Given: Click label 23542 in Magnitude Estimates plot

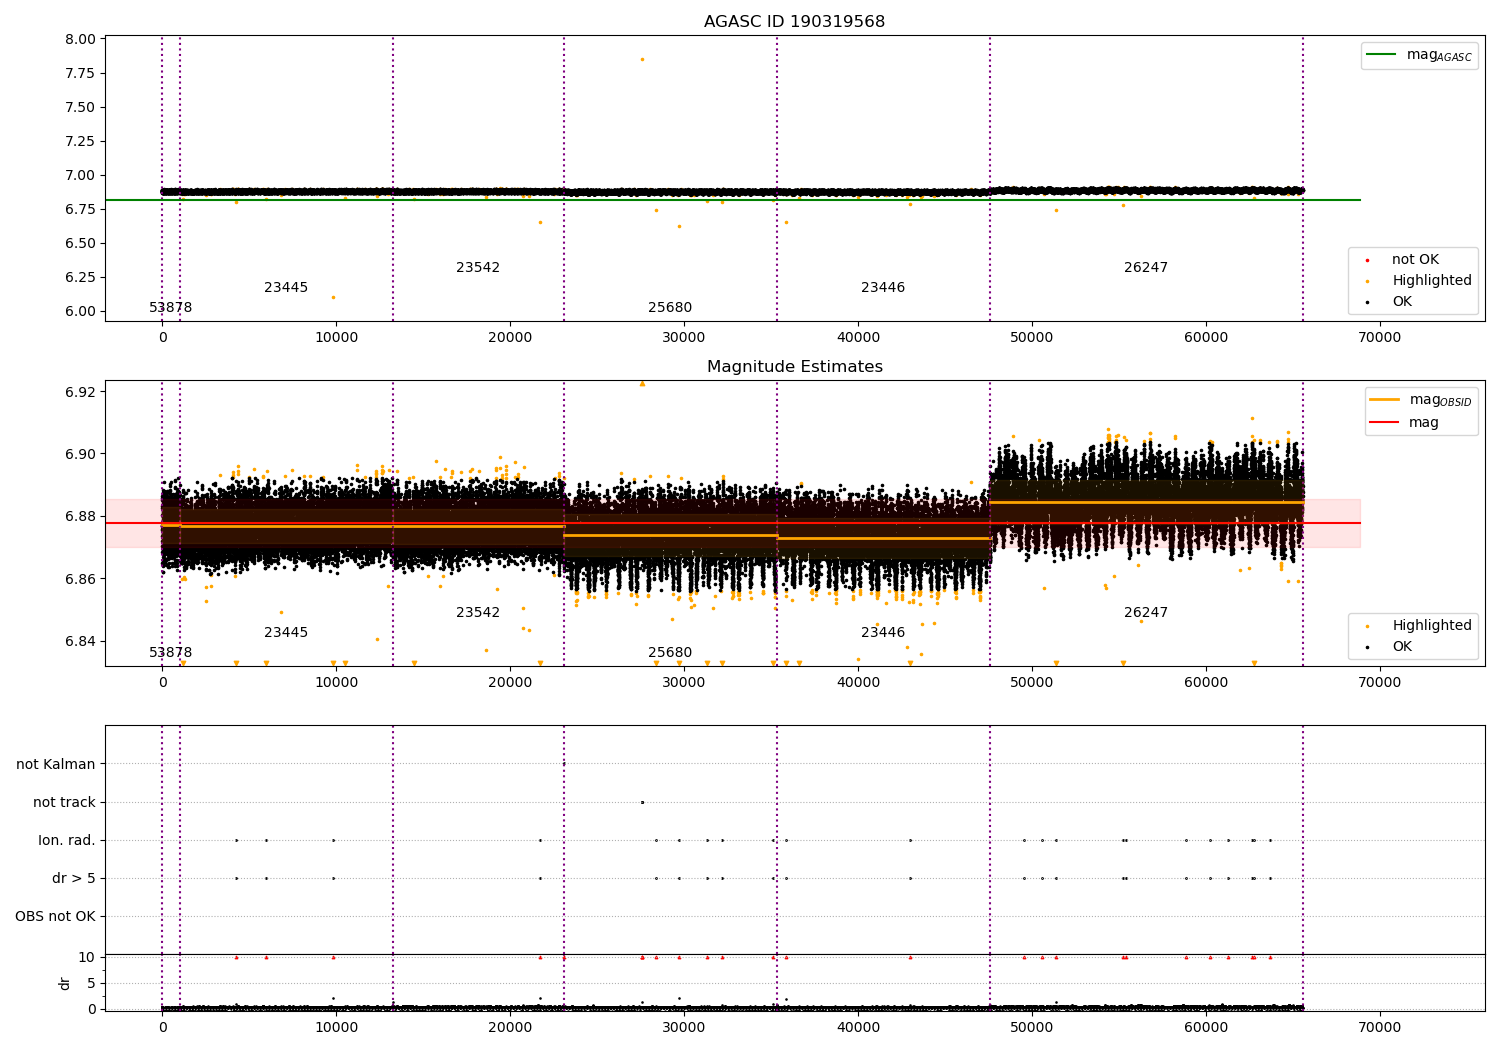Looking at the screenshot, I should point(478,613).
